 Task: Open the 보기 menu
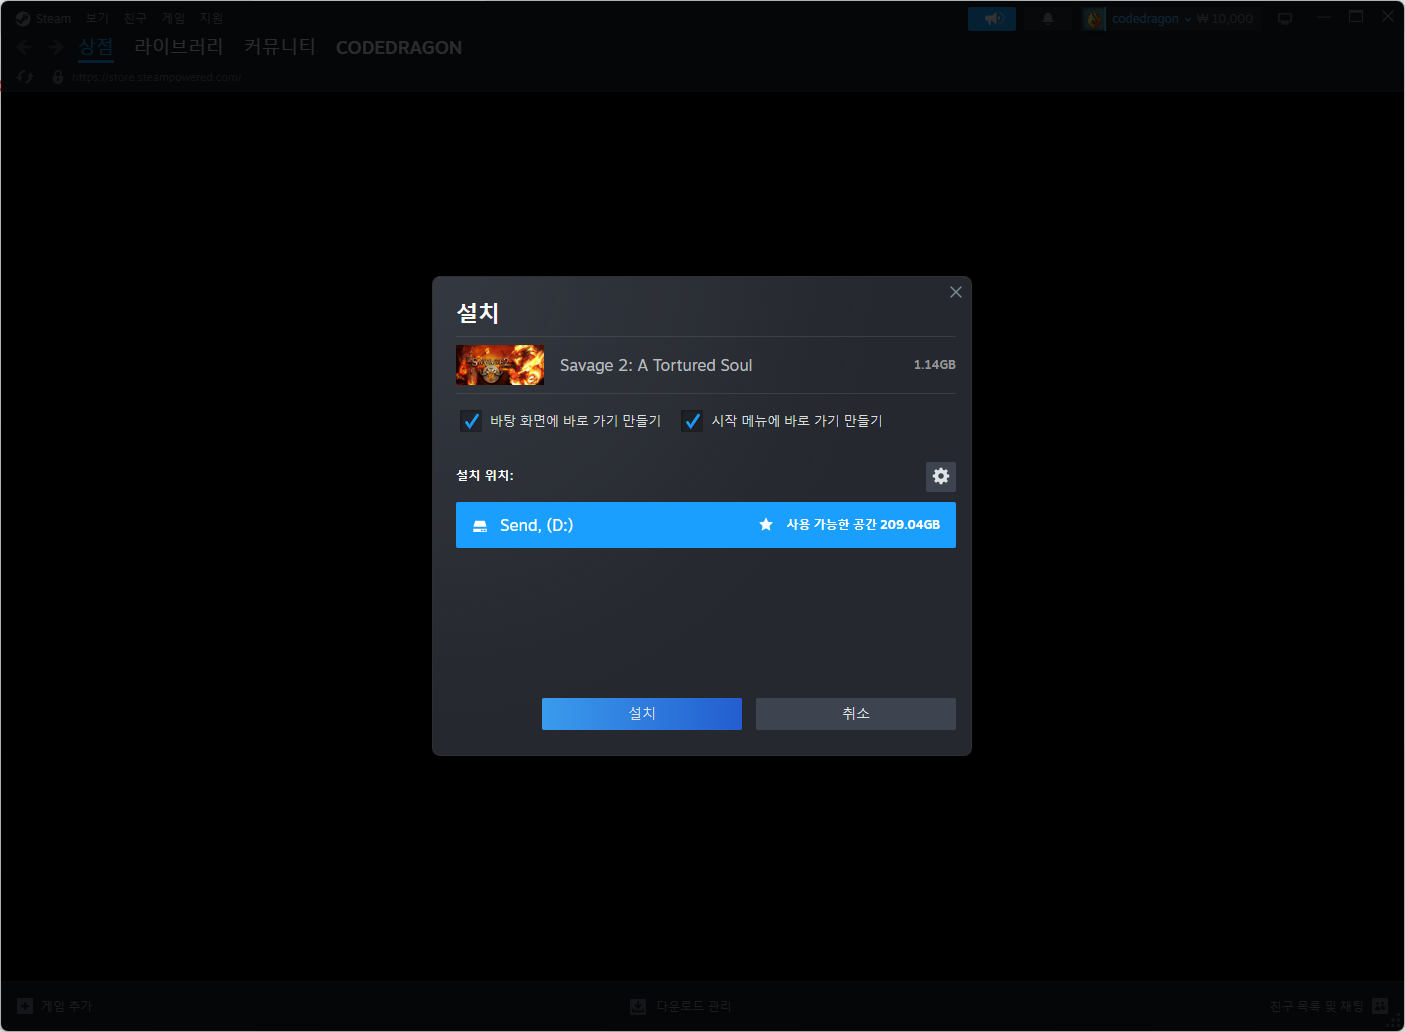point(97,18)
